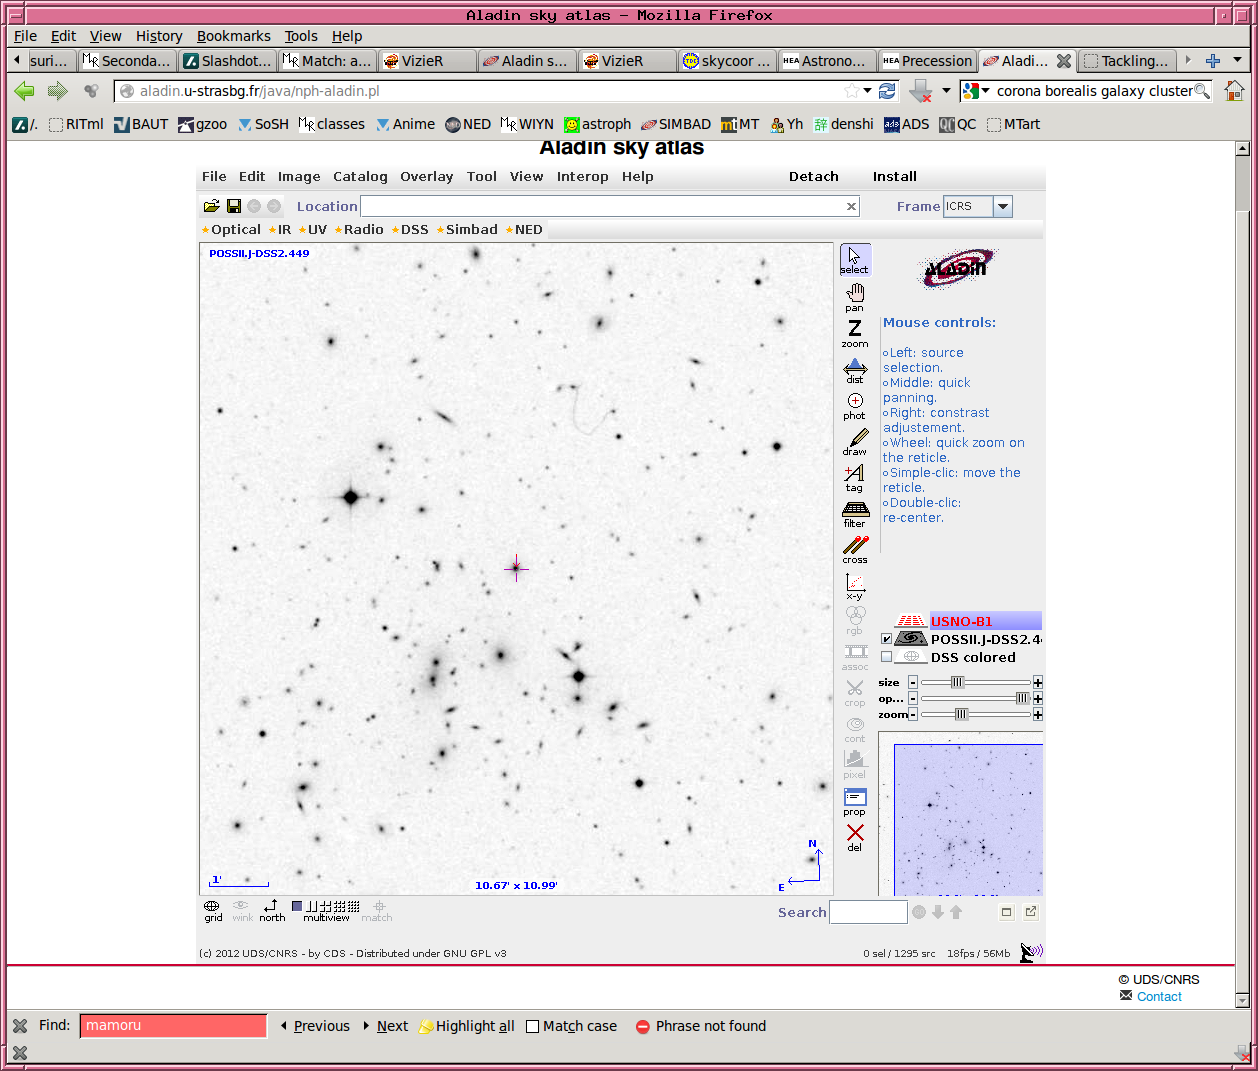Expand the Frame ICRS dropdown

point(1003,206)
